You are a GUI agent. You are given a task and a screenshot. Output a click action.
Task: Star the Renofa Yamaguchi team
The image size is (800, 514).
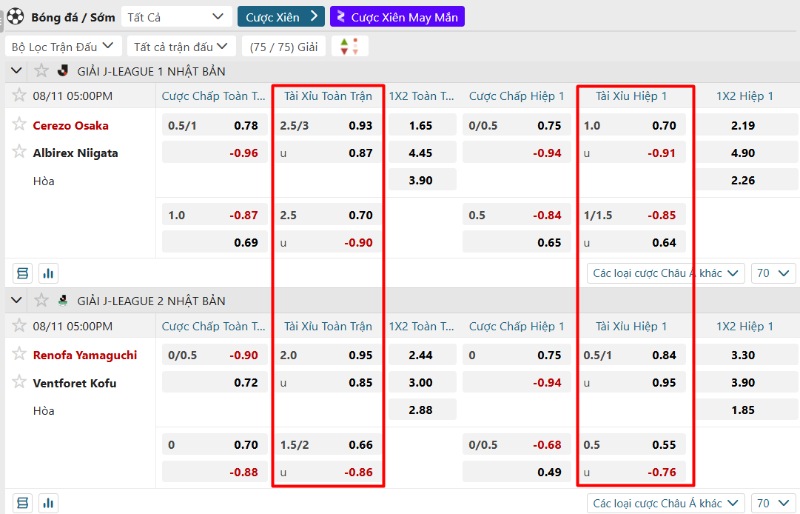18,354
